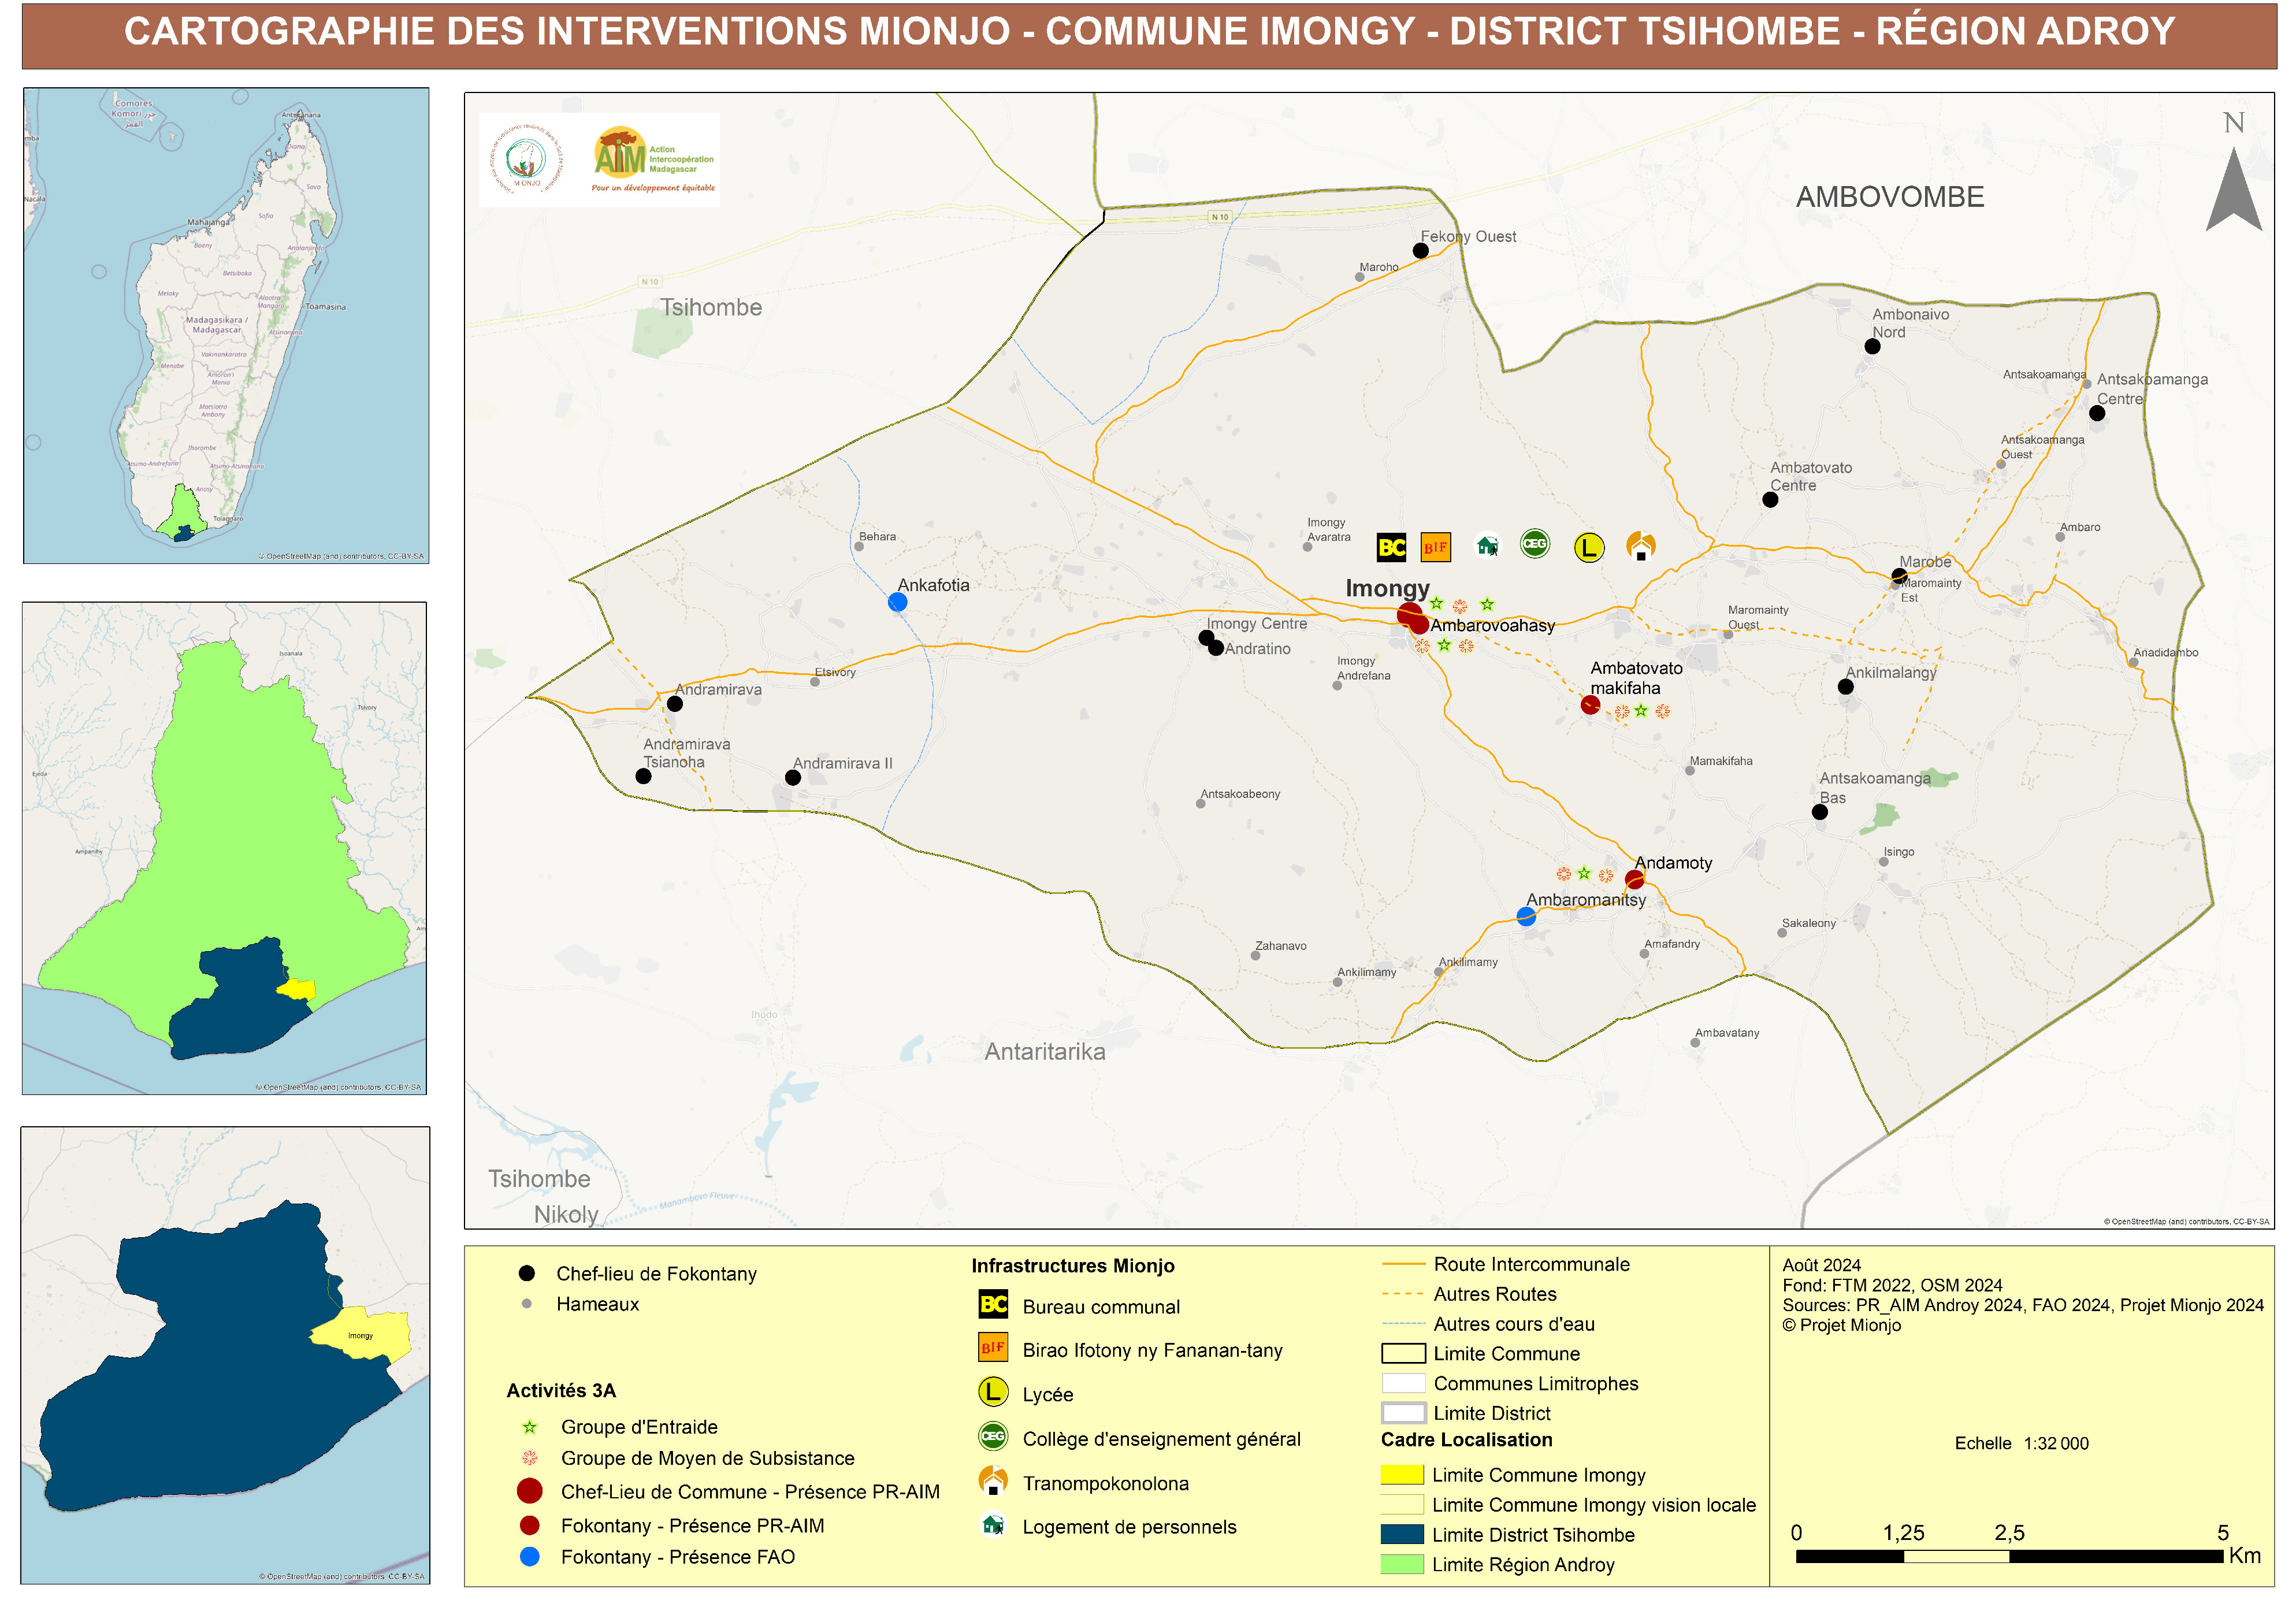Click the Tranompokonolona house icon on map

point(1640,545)
